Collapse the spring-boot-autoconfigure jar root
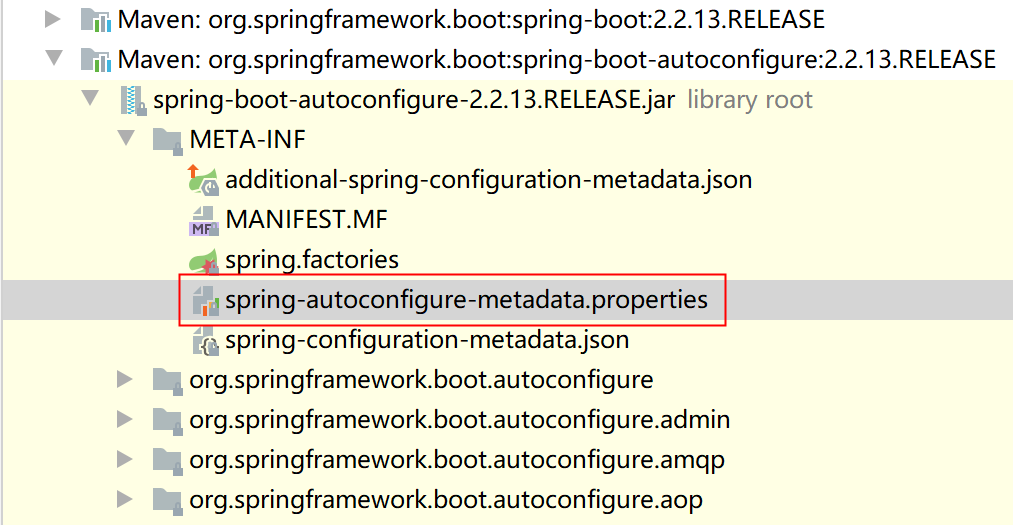1013x525 pixels. point(90,99)
